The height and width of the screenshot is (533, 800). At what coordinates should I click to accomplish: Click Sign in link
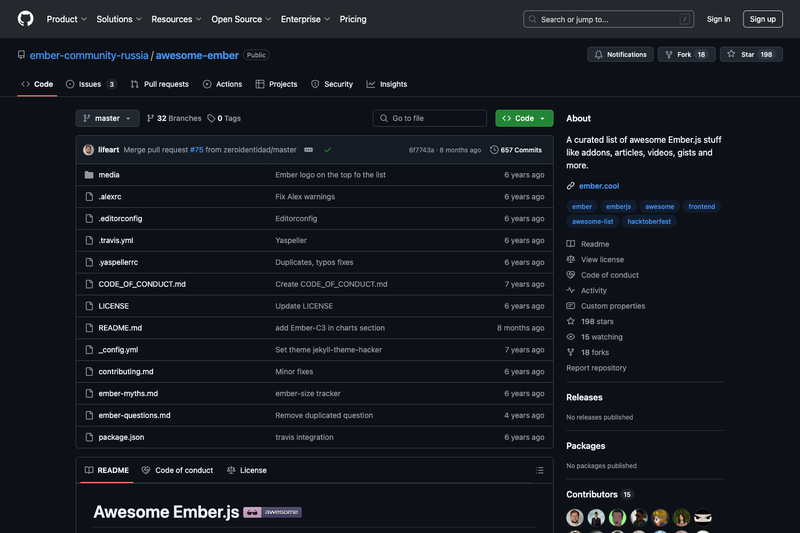718,19
